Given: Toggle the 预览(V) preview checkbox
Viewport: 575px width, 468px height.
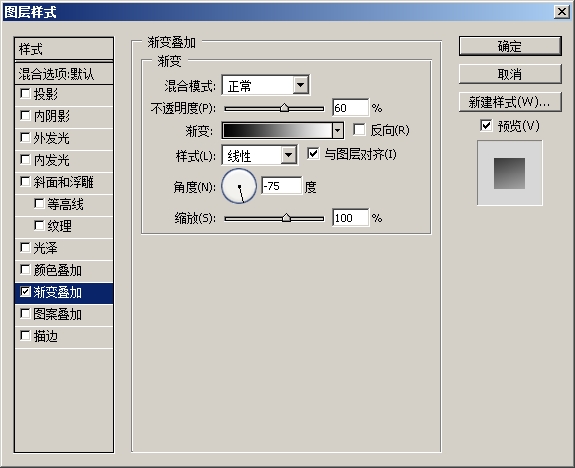Looking at the screenshot, I should click(486, 126).
